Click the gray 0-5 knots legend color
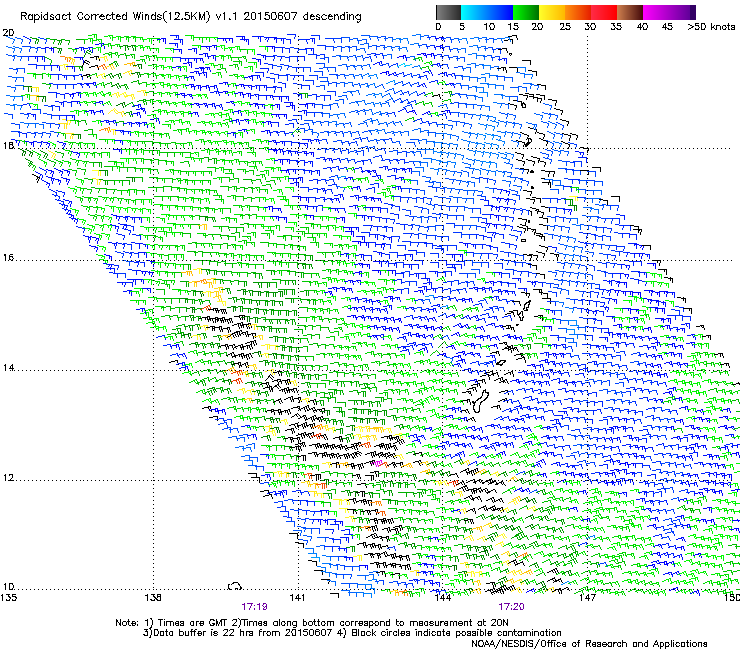 coord(448,12)
